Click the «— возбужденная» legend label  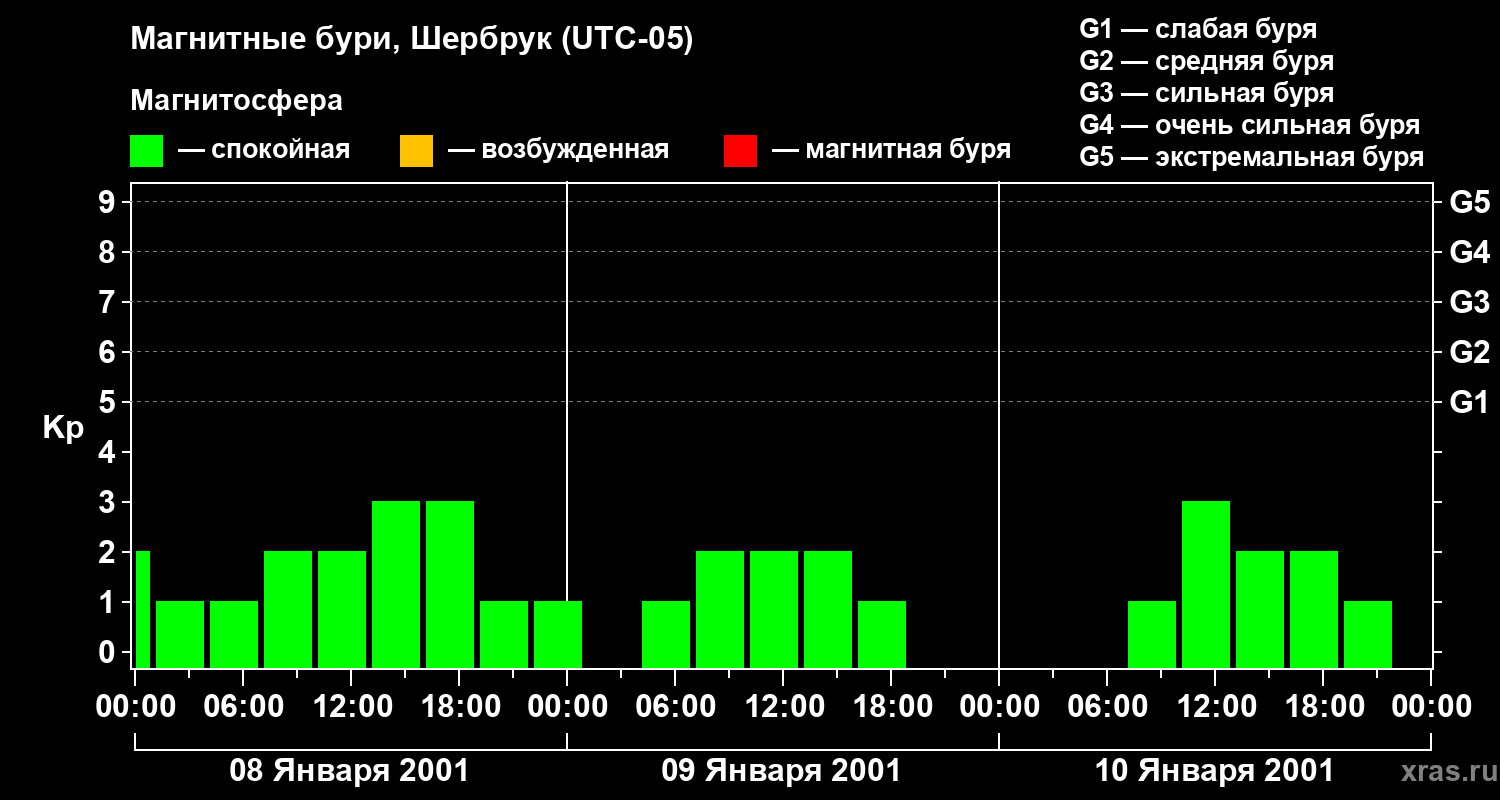coord(558,150)
